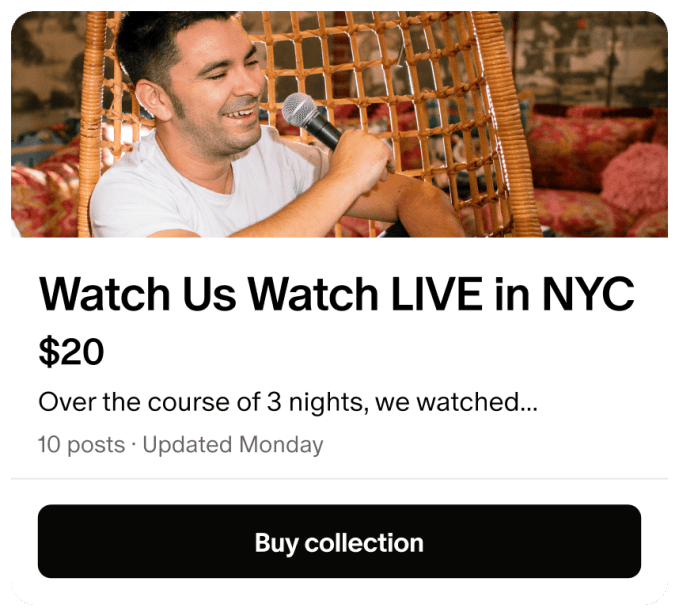Open the Watch Us Watch LIVE in NYC title
This screenshot has width=679, height=616.
tap(336, 294)
